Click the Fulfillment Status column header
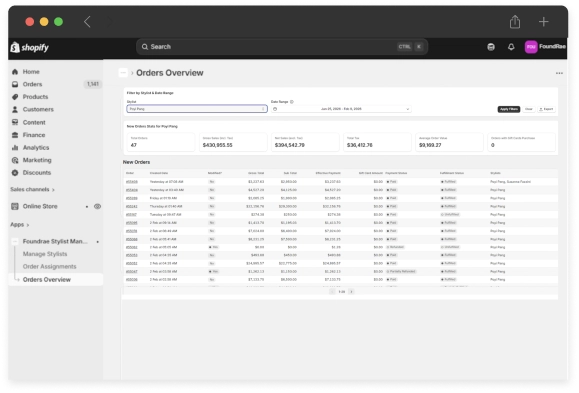579x393 pixels. [x=452, y=173]
